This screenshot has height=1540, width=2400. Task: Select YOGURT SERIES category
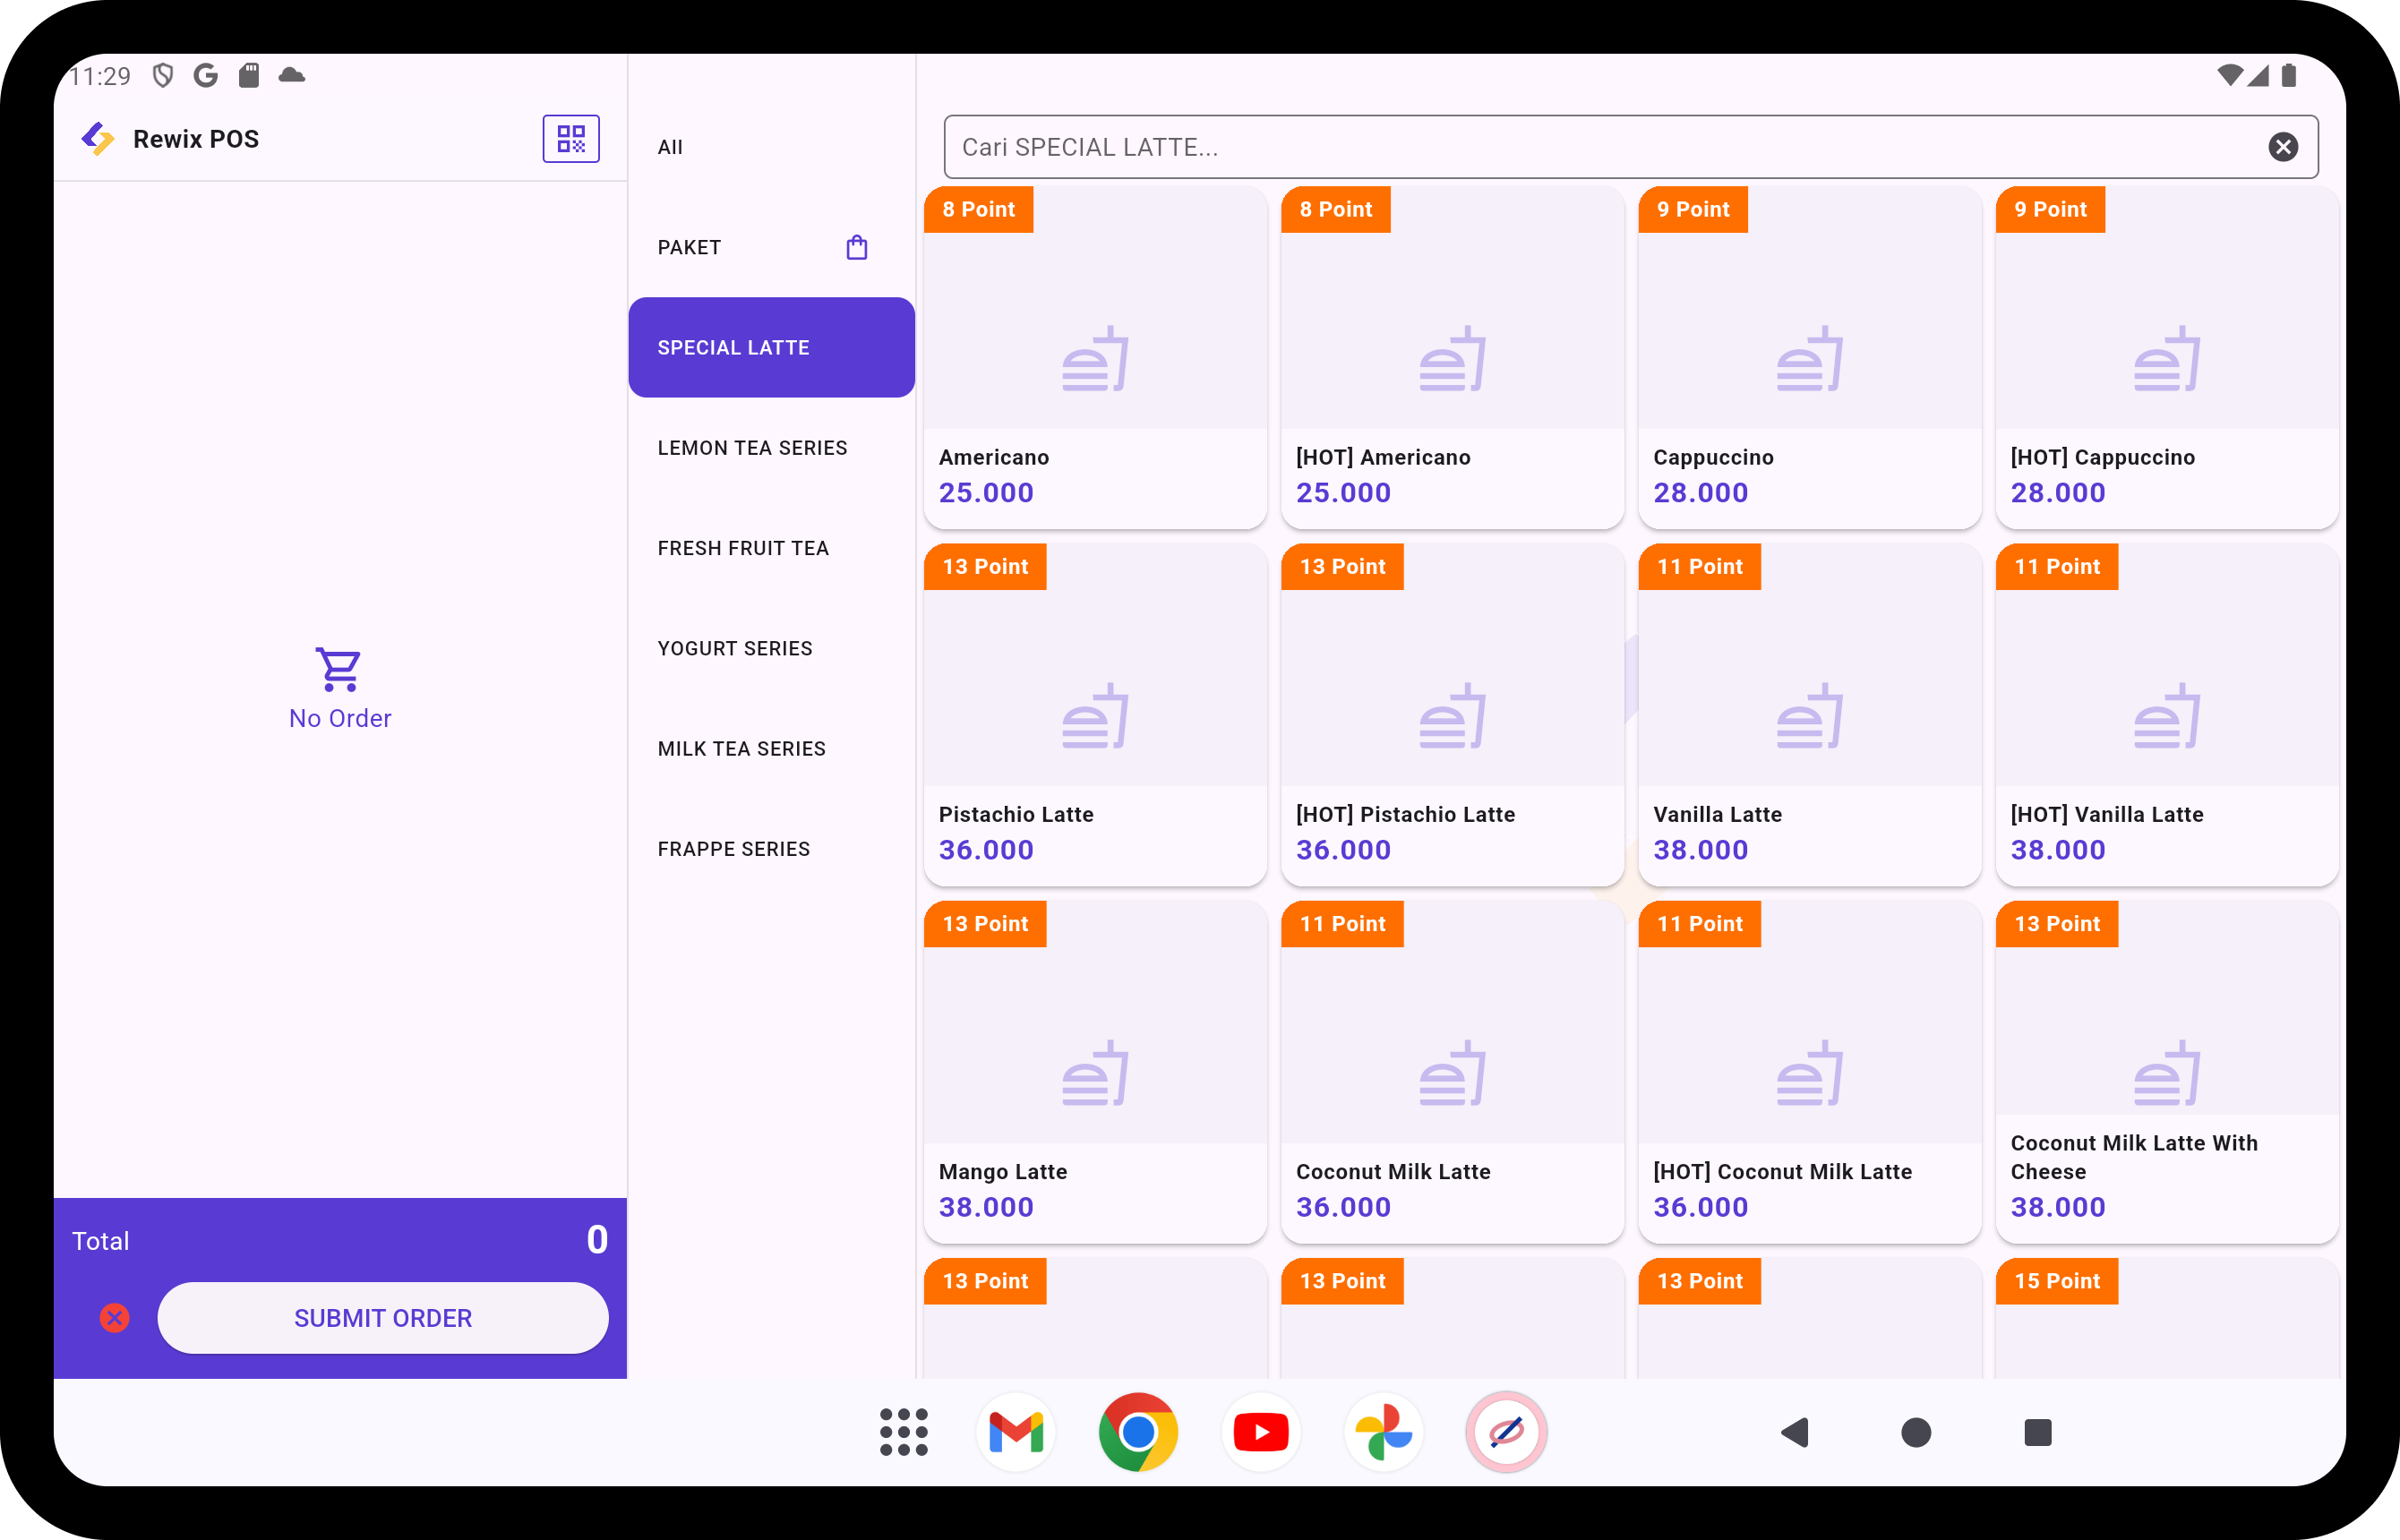pyautogui.click(x=734, y=646)
